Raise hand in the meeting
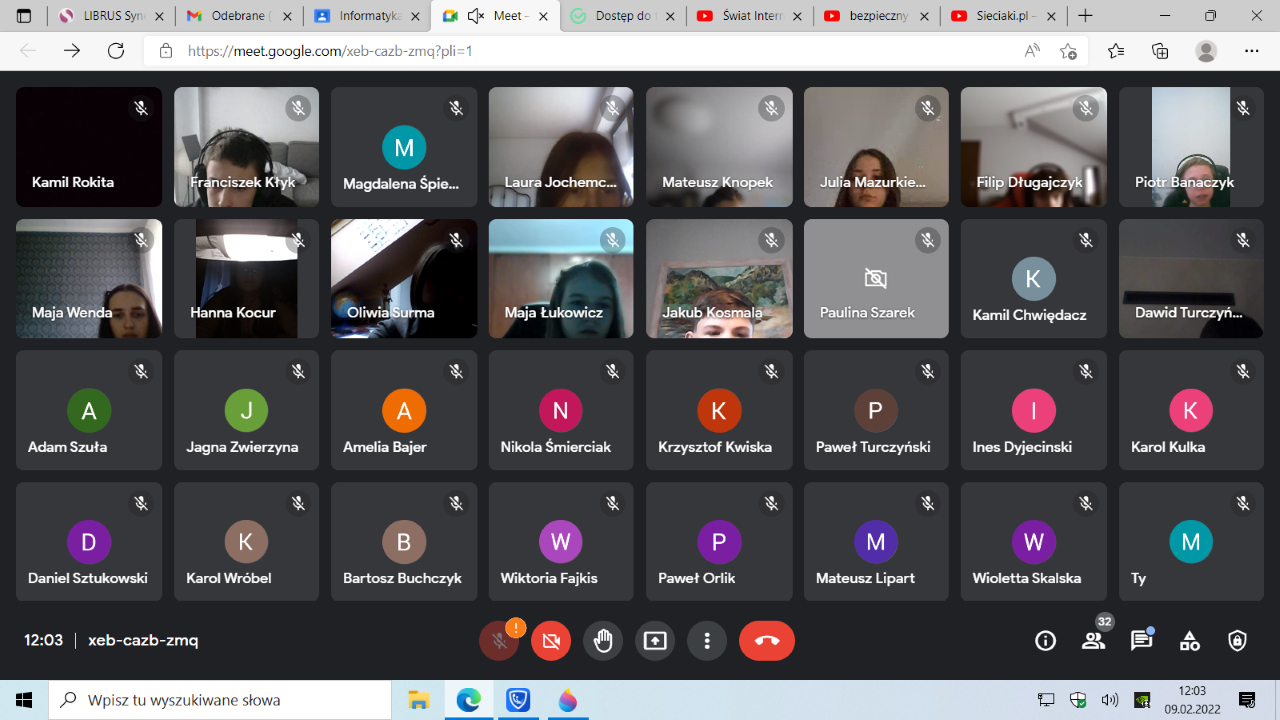This screenshot has width=1280, height=720. pos(603,641)
